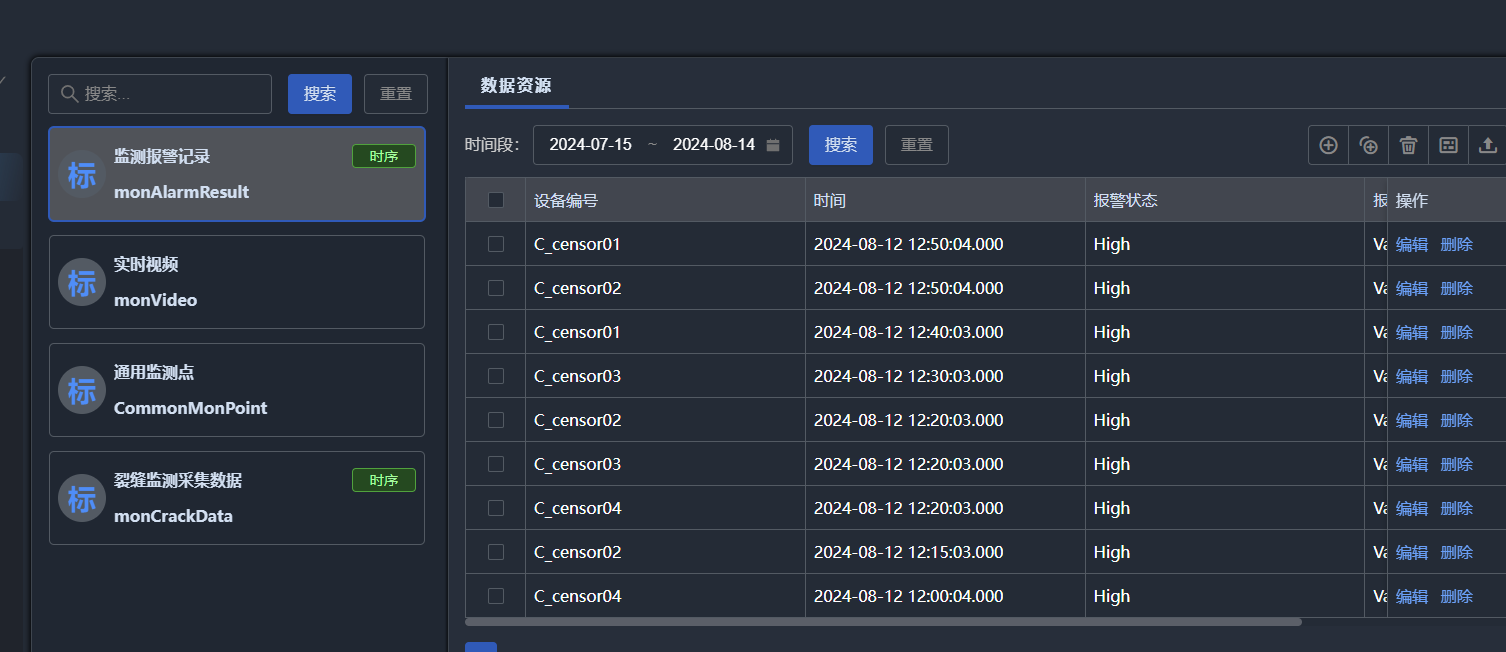Check the C_censor02 row at 12:50:04
This screenshot has height=652, width=1506.
496,288
